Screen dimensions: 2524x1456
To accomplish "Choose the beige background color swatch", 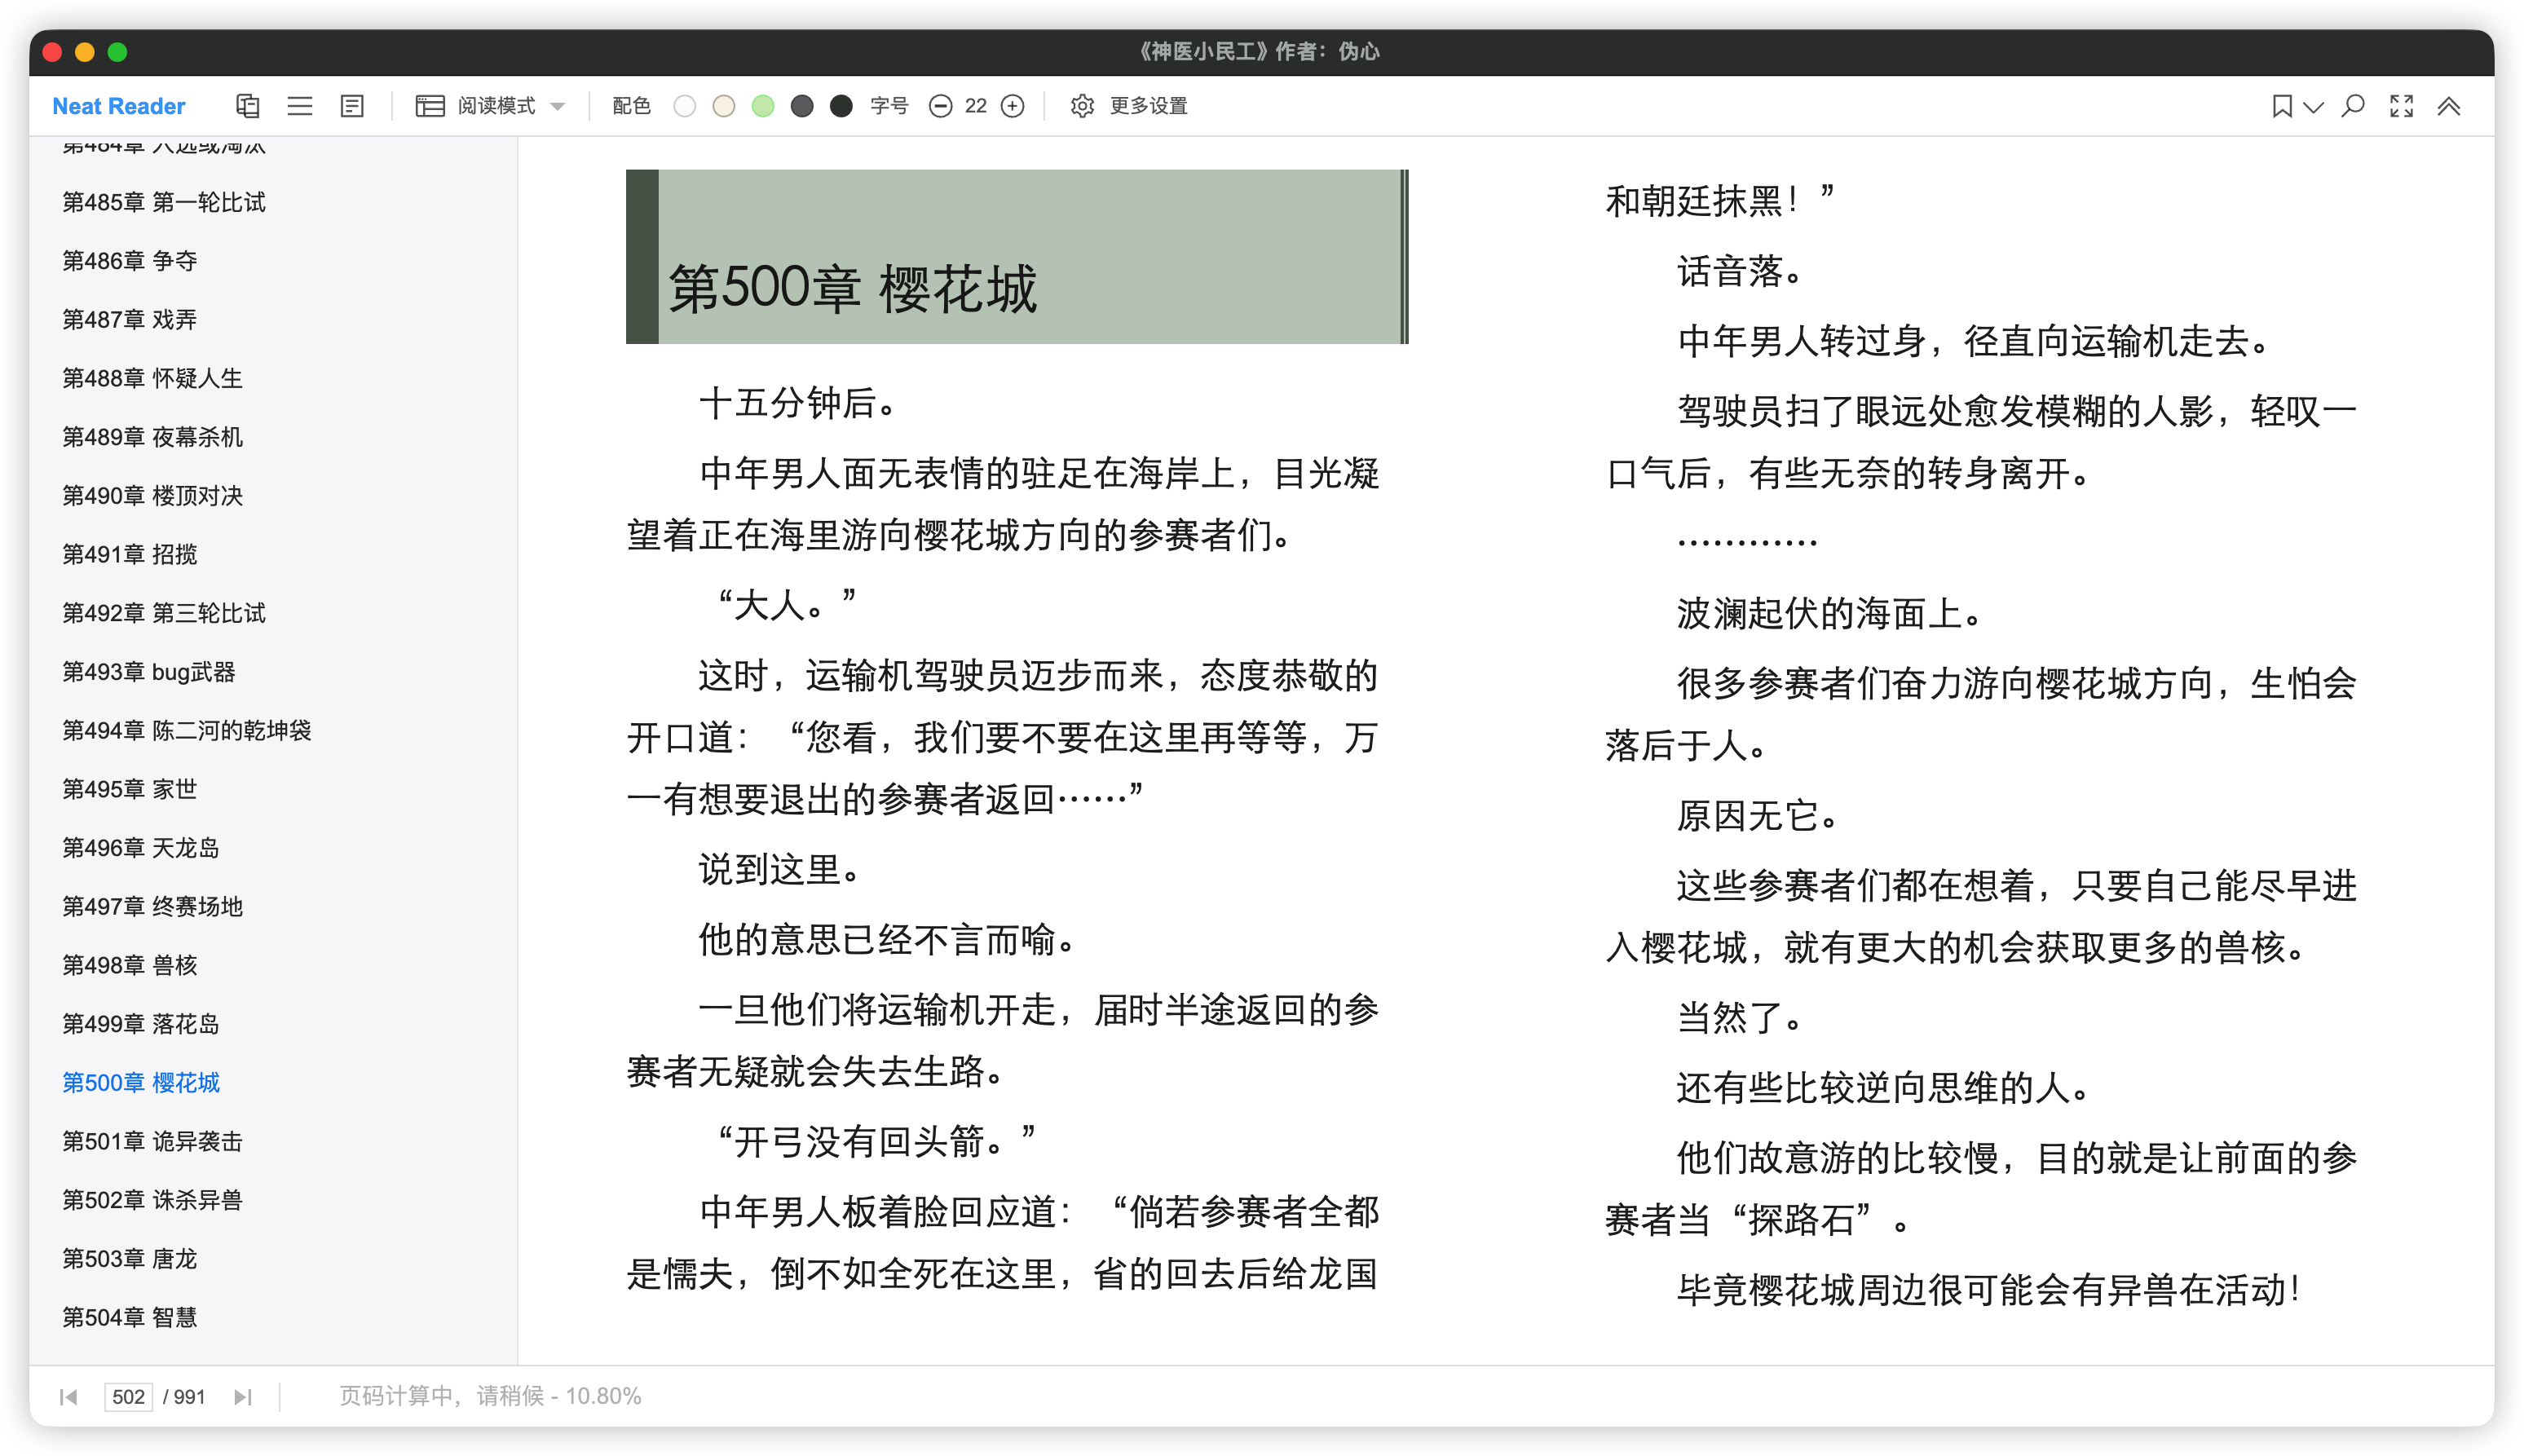I will [724, 106].
